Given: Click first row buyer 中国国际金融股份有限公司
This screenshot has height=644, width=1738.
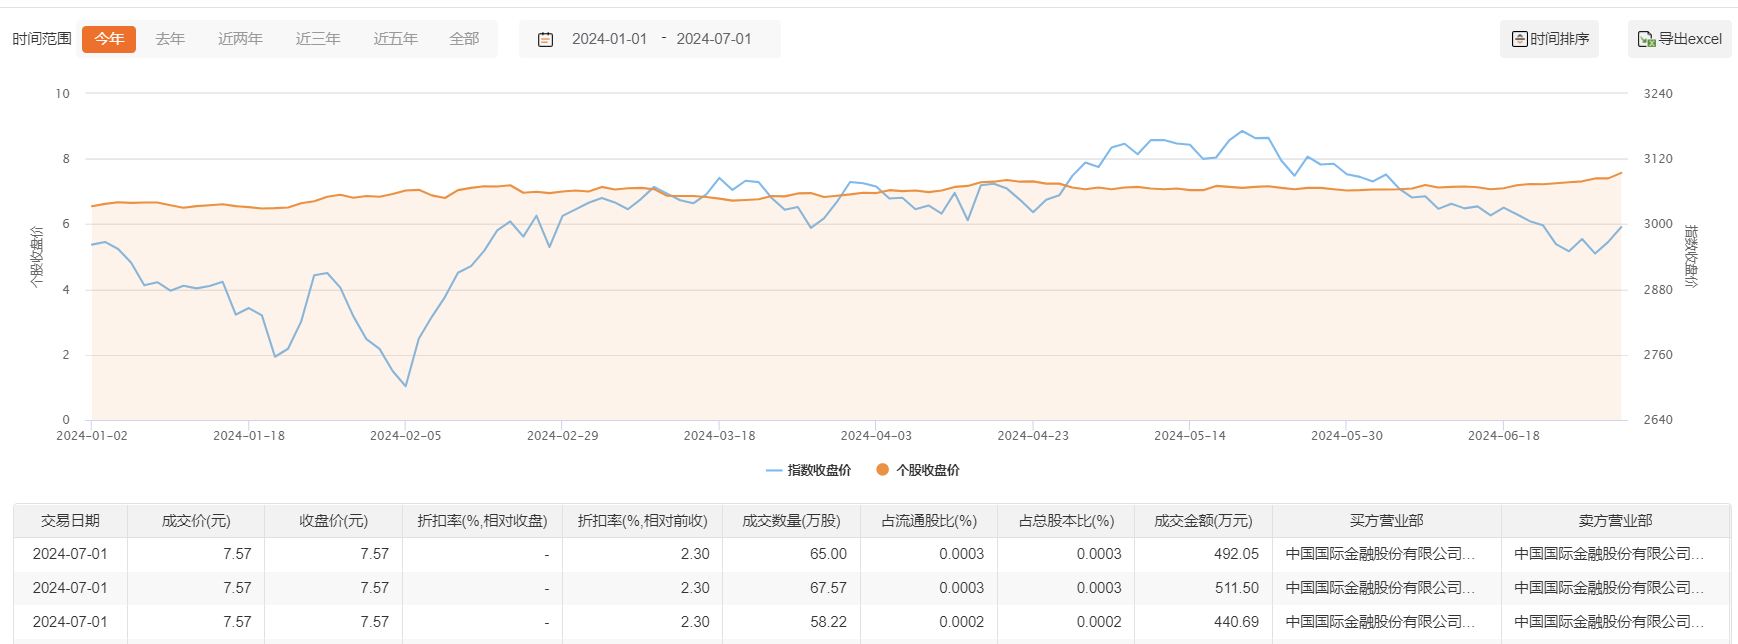Looking at the screenshot, I should [x=1380, y=554].
